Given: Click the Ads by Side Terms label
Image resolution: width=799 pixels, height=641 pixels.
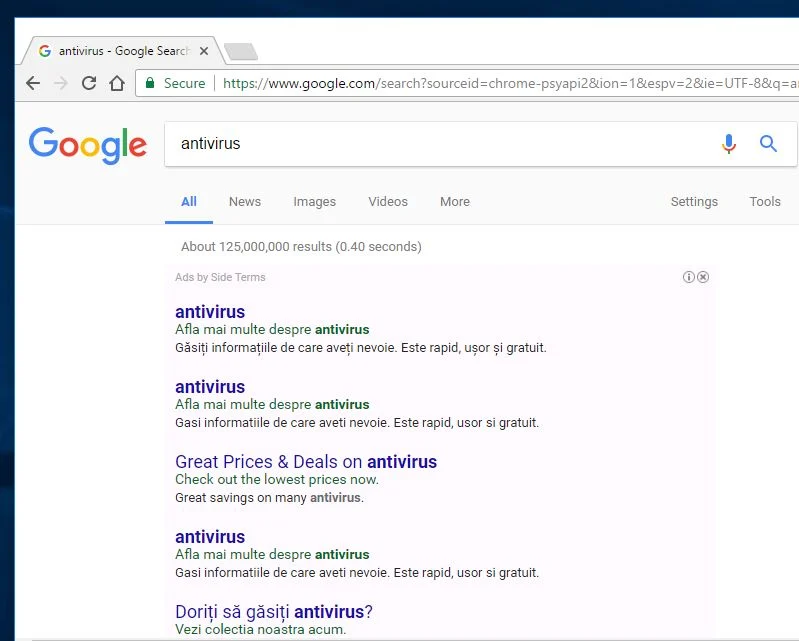Looking at the screenshot, I should (x=220, y=277).
